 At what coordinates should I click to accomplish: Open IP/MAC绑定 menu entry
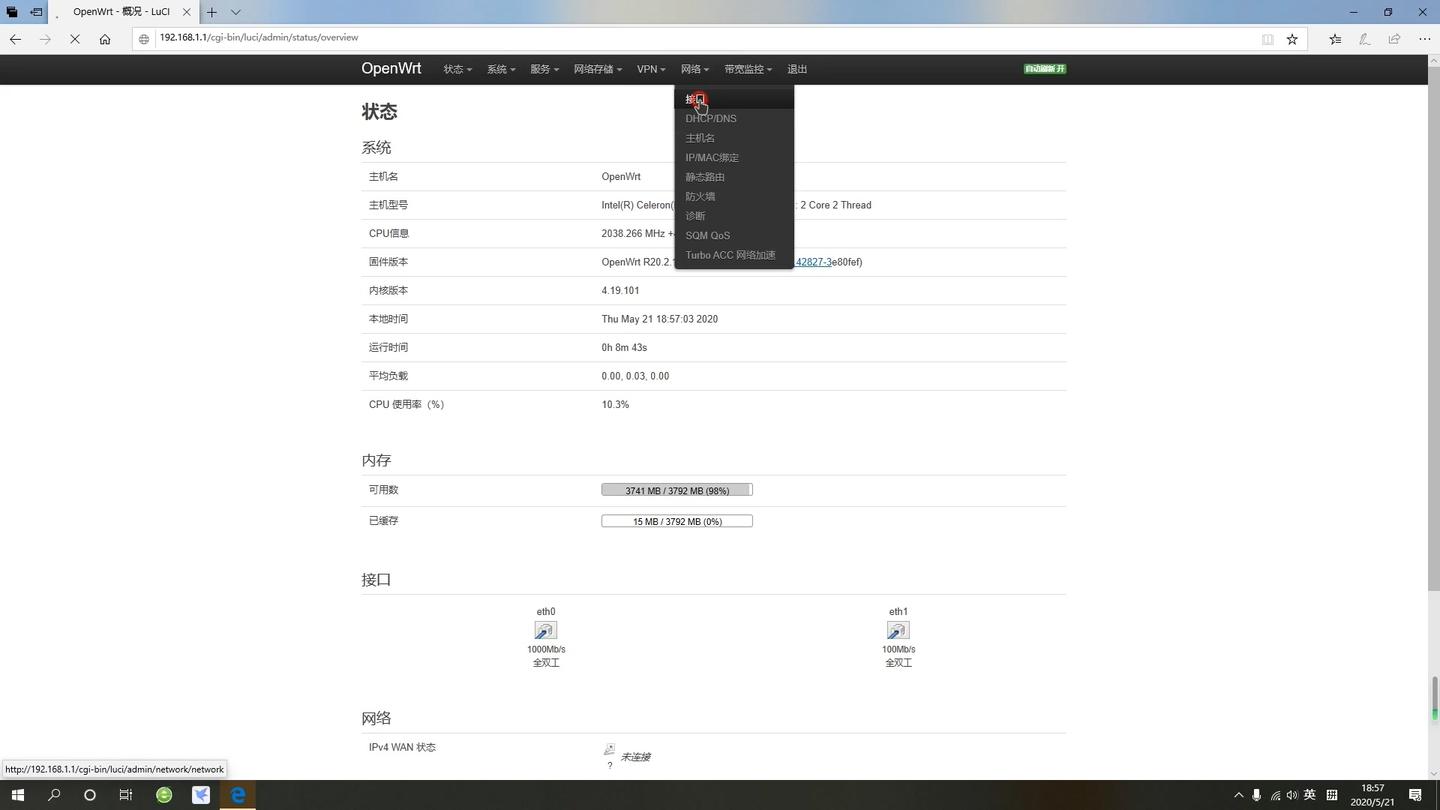712,158
